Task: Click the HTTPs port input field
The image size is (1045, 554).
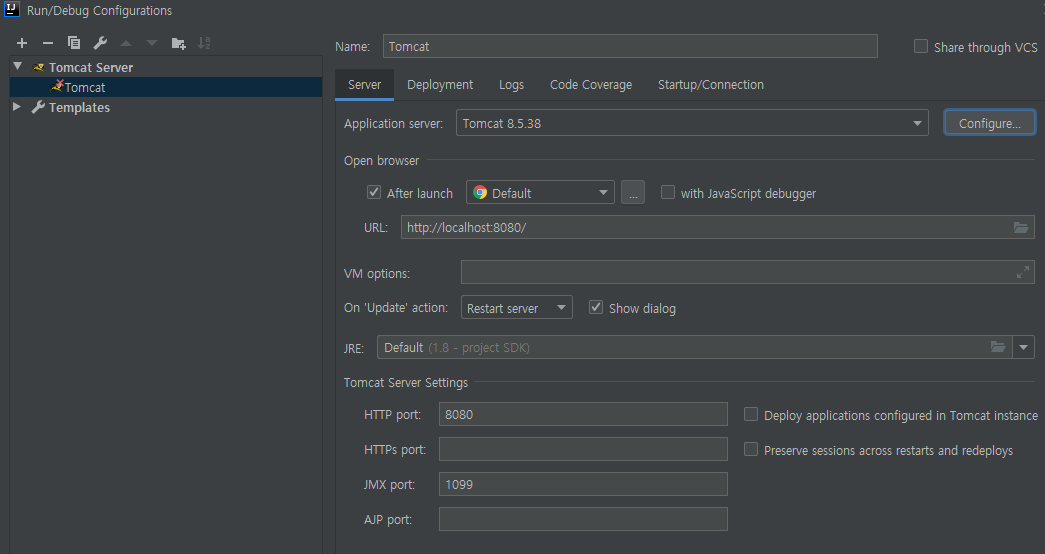Action: pos(583,449)
